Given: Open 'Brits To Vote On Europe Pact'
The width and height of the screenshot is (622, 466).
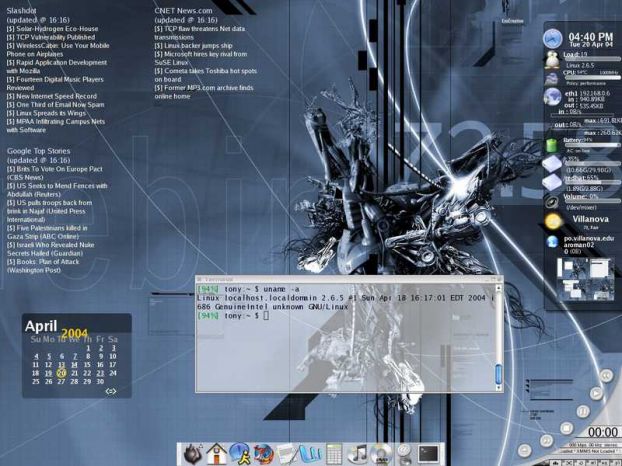Looking at the screenshot, I should coord(54,173).
